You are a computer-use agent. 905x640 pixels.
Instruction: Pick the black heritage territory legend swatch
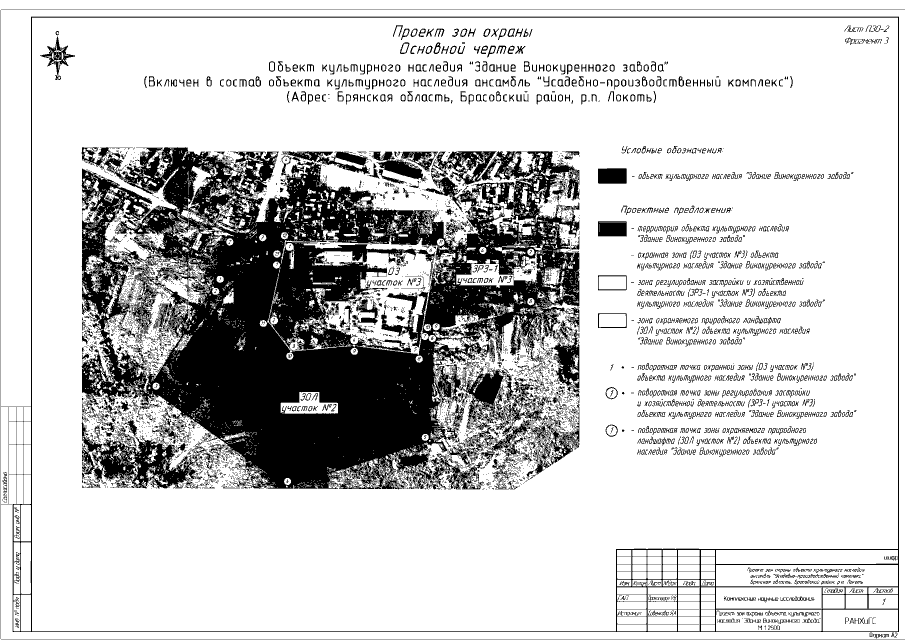click(x=611, y=228)
